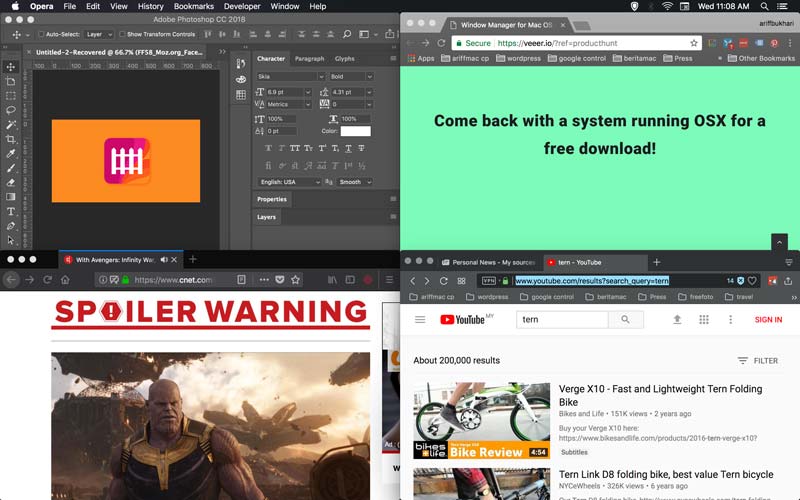Select the Move tool in Photoshop toolbox

point(11,67)
